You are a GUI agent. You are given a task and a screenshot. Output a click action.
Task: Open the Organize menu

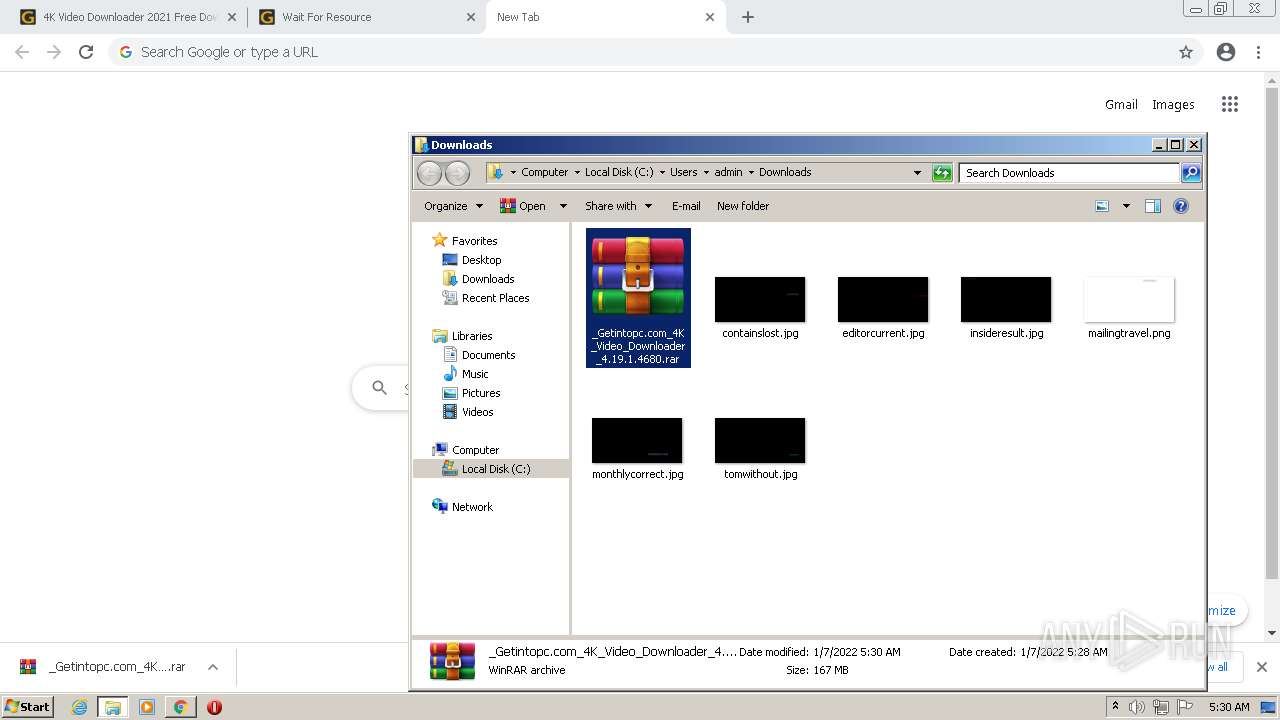coord(453,206)
